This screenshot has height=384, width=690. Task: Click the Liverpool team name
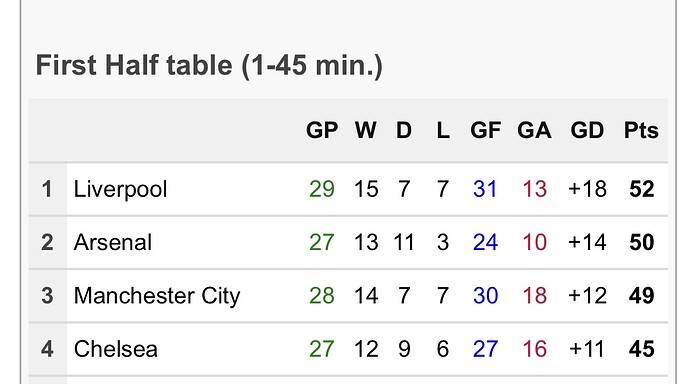point(120,190)
